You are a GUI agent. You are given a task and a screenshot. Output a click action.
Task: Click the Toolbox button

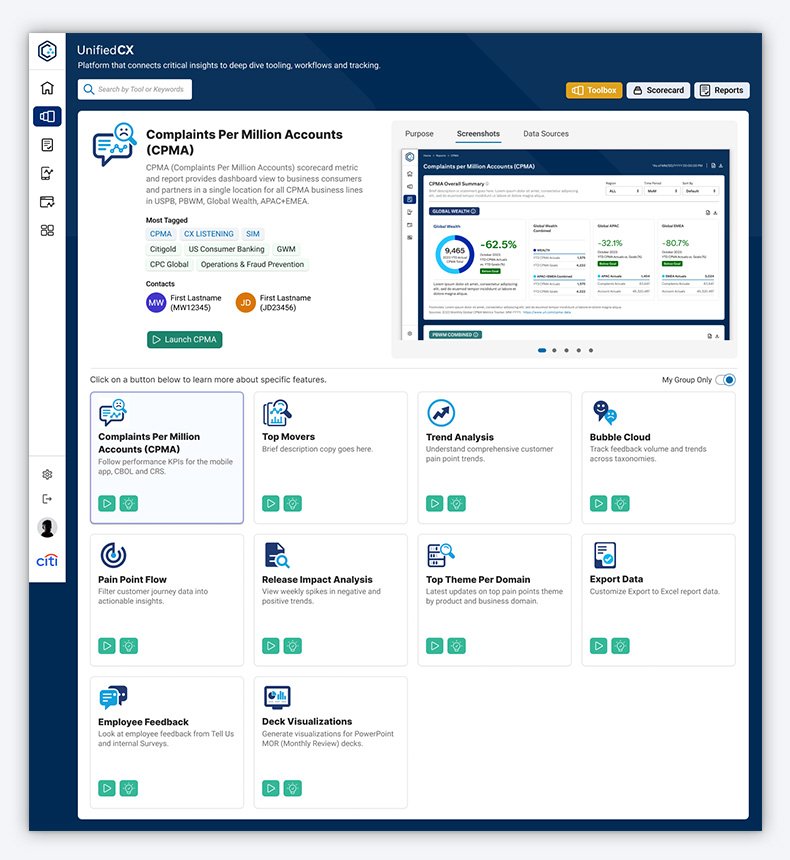point(594,90)
